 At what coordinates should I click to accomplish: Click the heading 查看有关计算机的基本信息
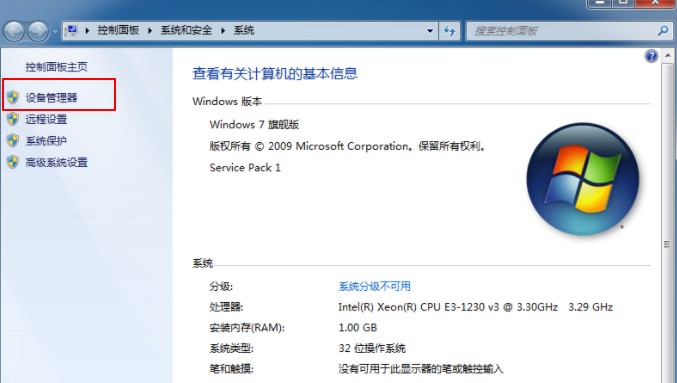pos(275,73)
